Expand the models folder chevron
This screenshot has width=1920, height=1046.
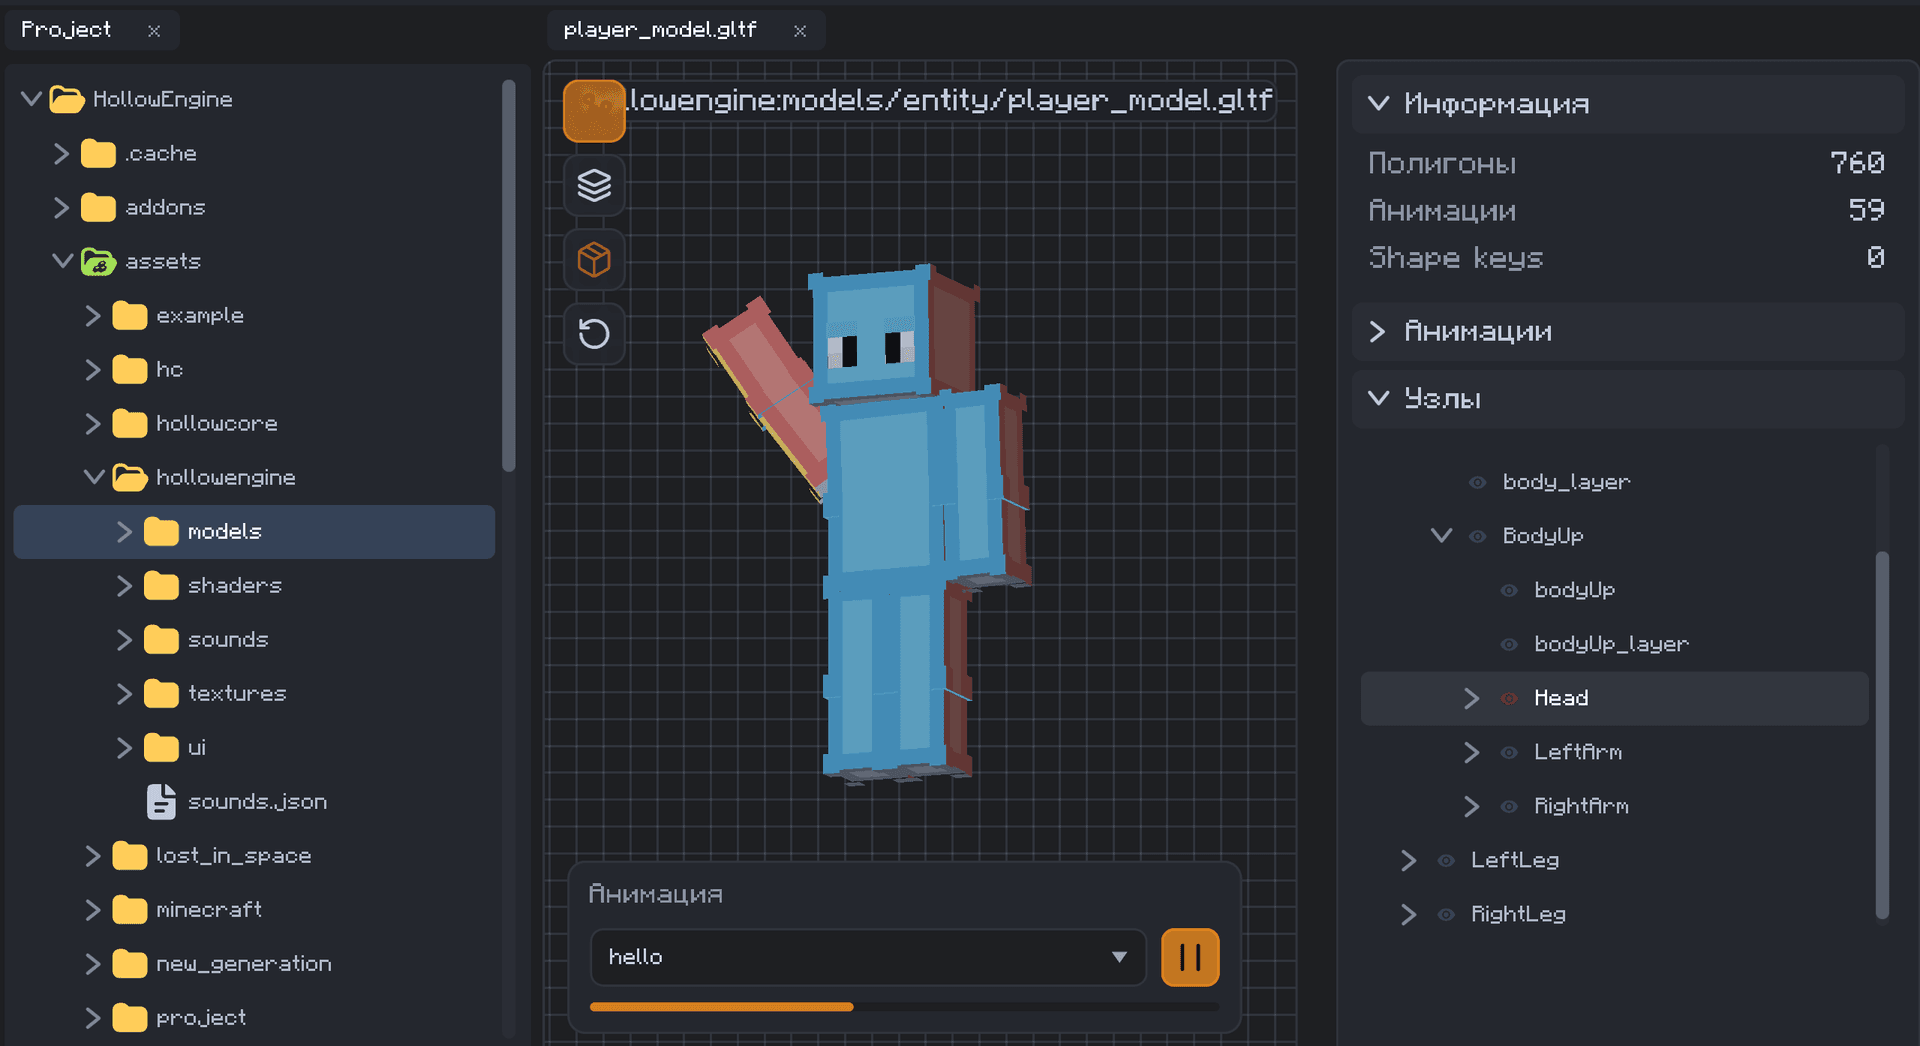click(124, 531)
